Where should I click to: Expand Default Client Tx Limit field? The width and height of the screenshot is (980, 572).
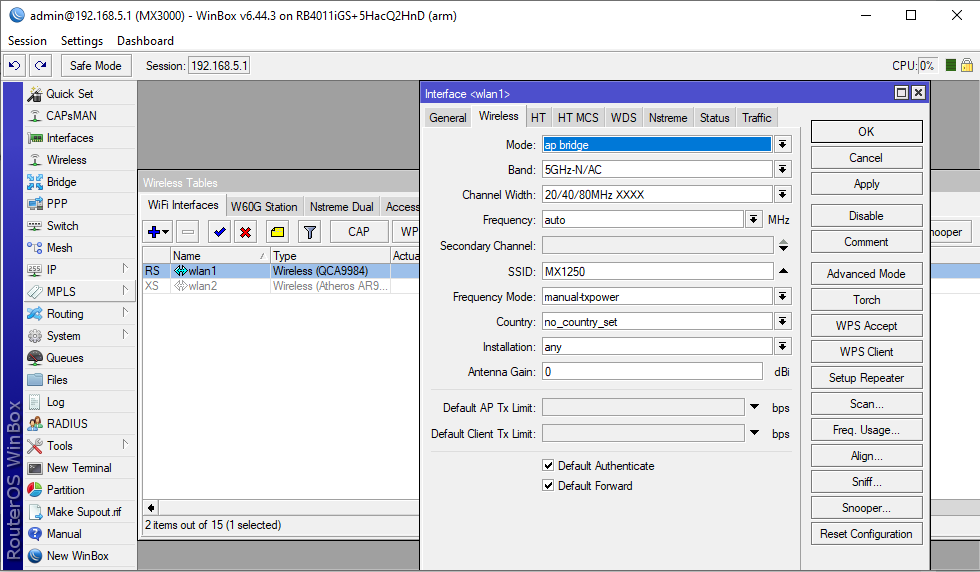click(754, 433)
